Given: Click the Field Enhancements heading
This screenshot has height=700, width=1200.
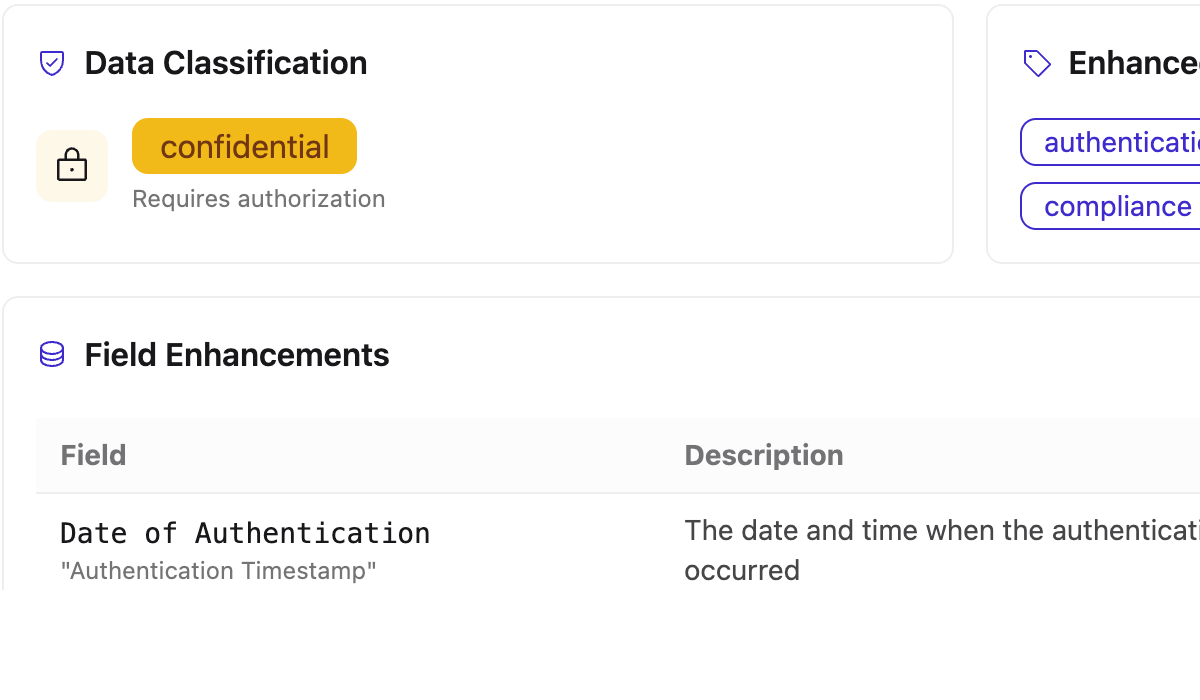Looking at the screenshot, I should click(x=237, y=355).
